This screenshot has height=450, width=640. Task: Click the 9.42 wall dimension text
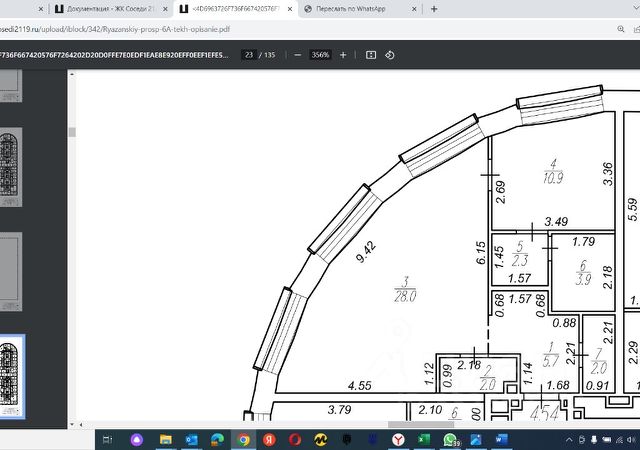tap(365, 252)
